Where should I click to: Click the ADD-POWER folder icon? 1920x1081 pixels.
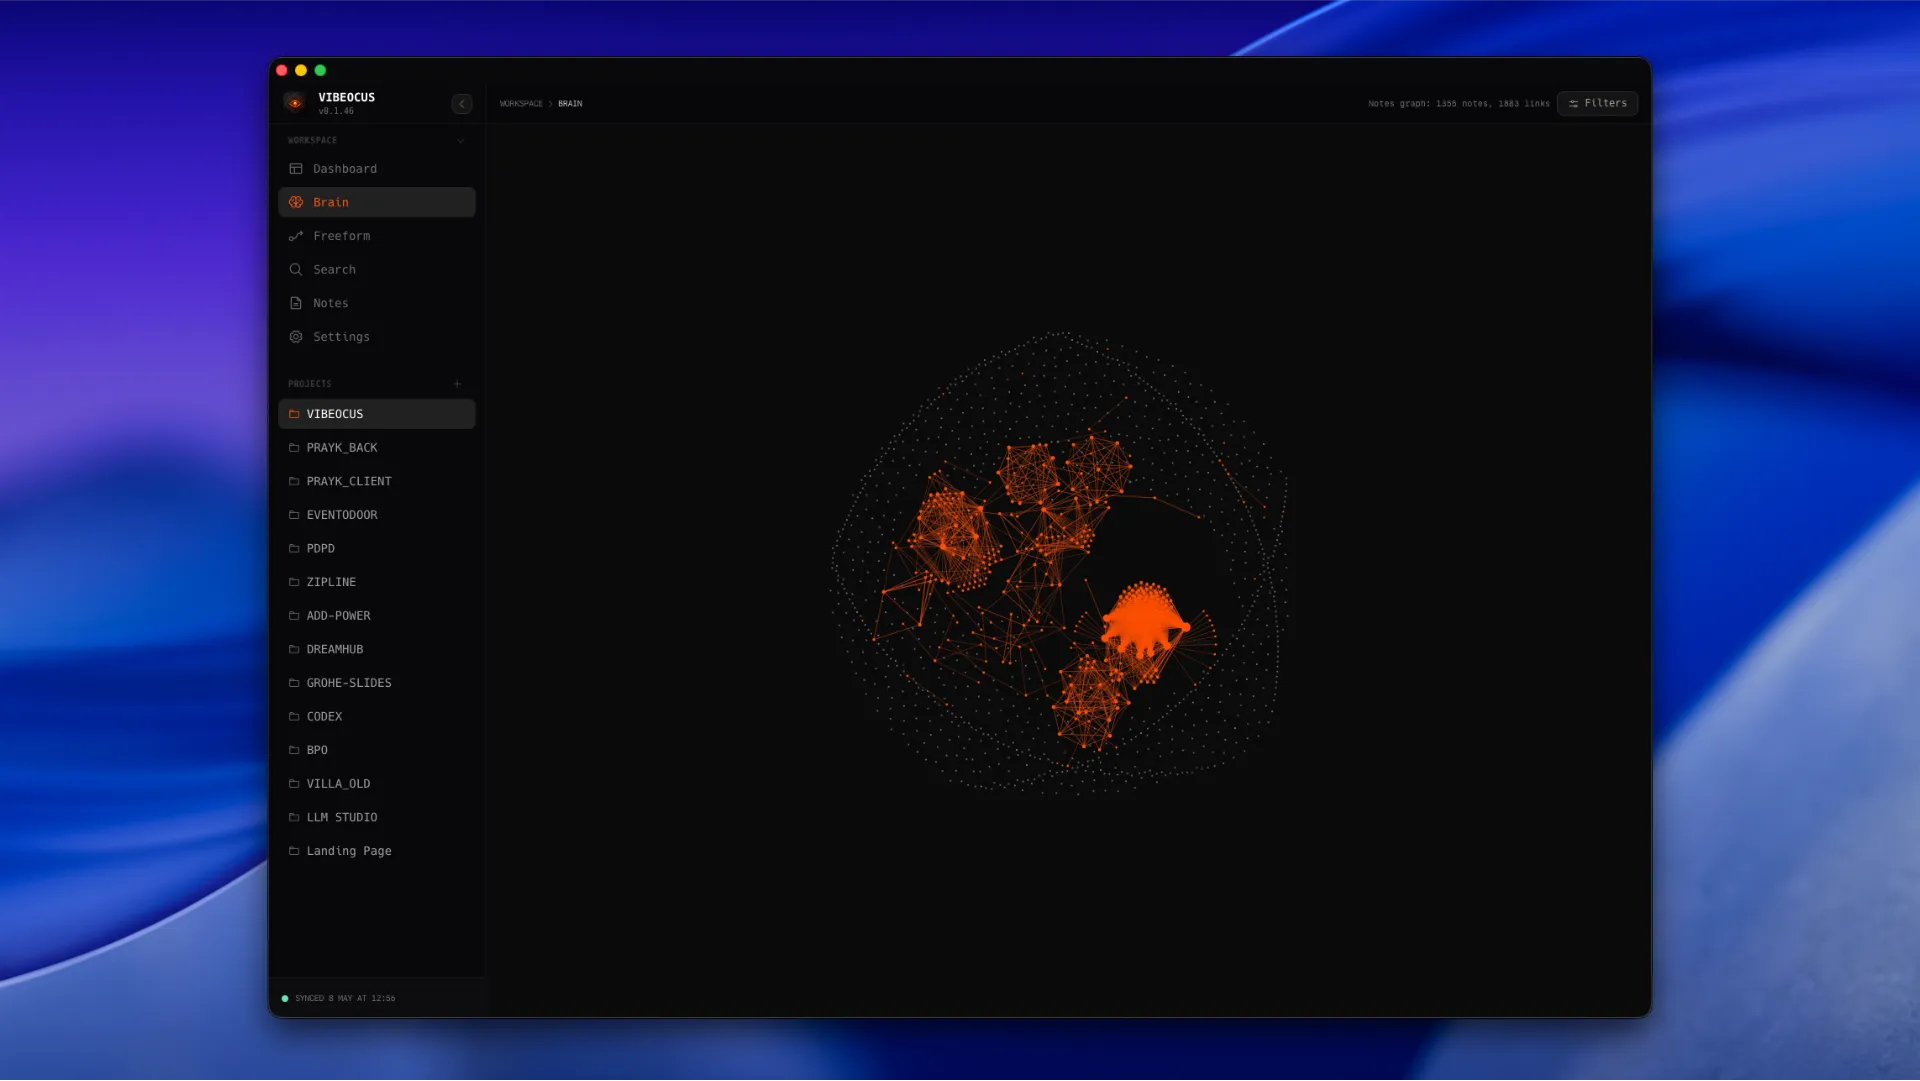[294, 616]
